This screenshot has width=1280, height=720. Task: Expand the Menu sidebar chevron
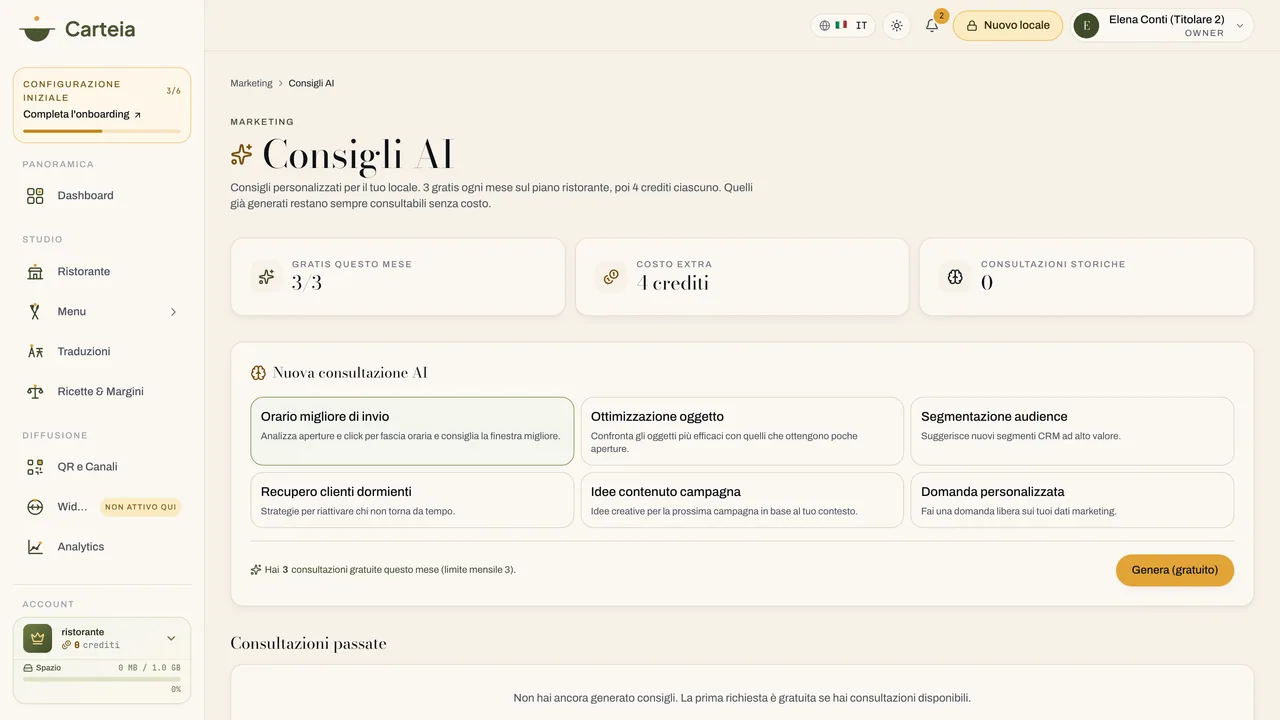pyautogui.click(x=173, y=312)
